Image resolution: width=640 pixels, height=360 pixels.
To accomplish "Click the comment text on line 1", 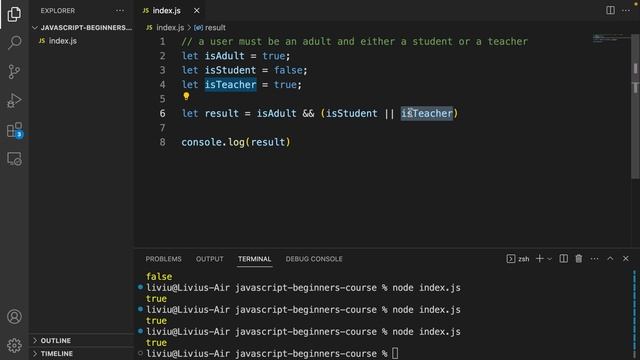I will 355,42.
